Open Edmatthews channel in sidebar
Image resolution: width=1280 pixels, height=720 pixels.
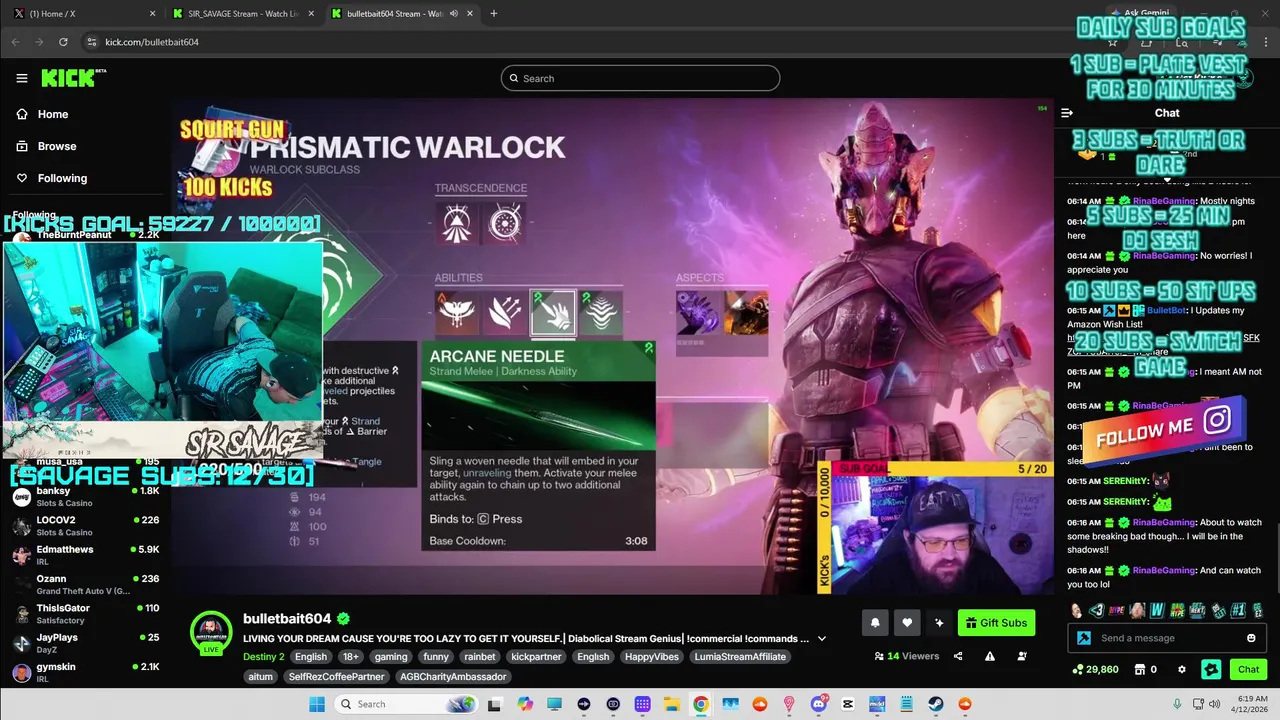(85, 555)
